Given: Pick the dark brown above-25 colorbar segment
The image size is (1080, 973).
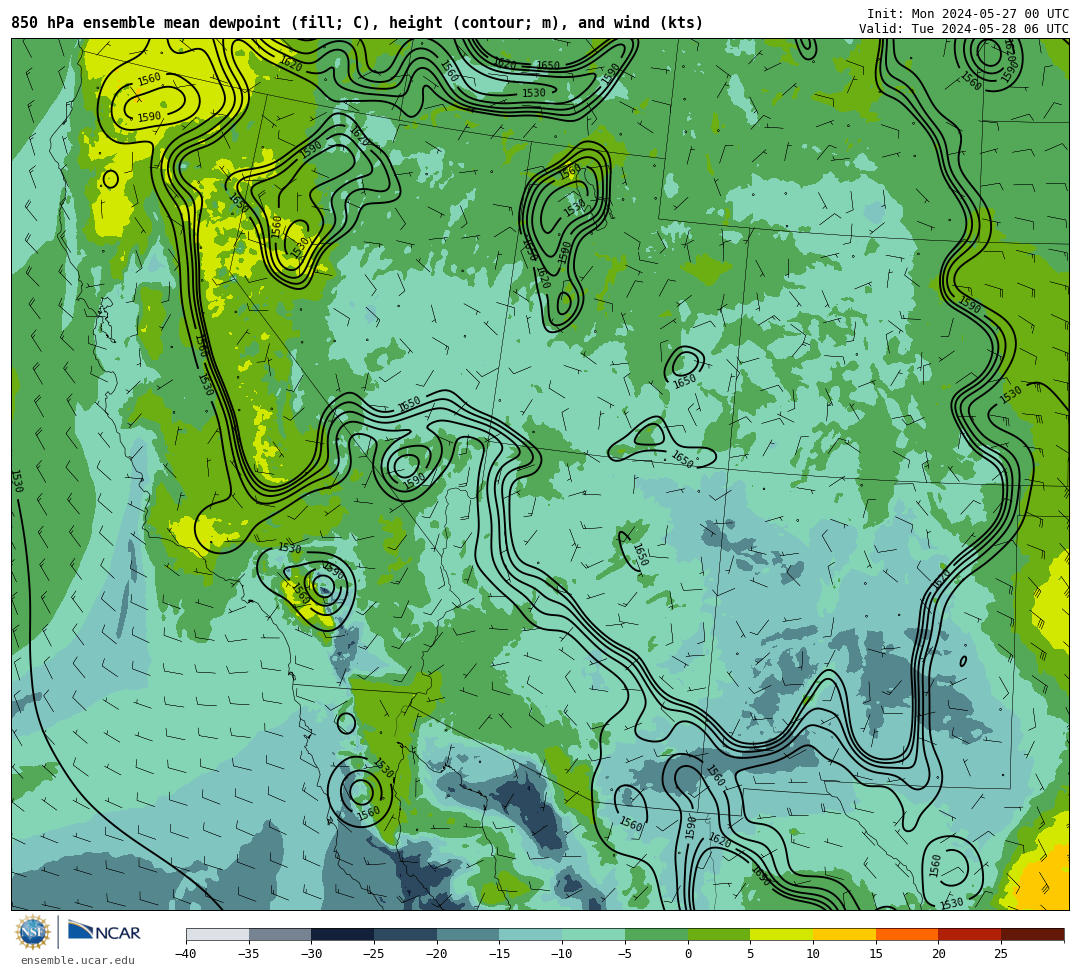Looking at the screenshot, I should [1032, 934].
